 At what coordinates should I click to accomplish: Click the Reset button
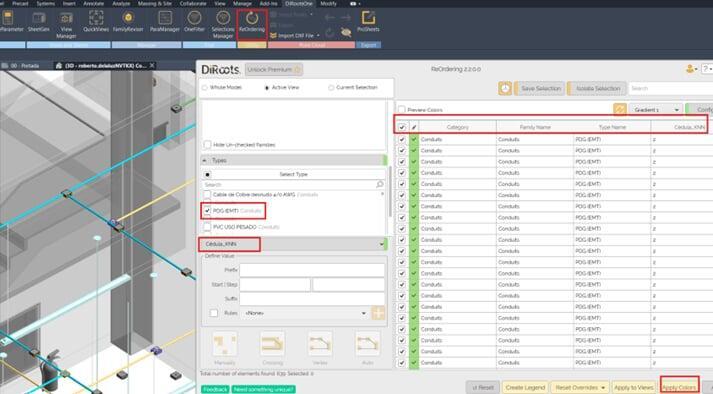(482, 388)
